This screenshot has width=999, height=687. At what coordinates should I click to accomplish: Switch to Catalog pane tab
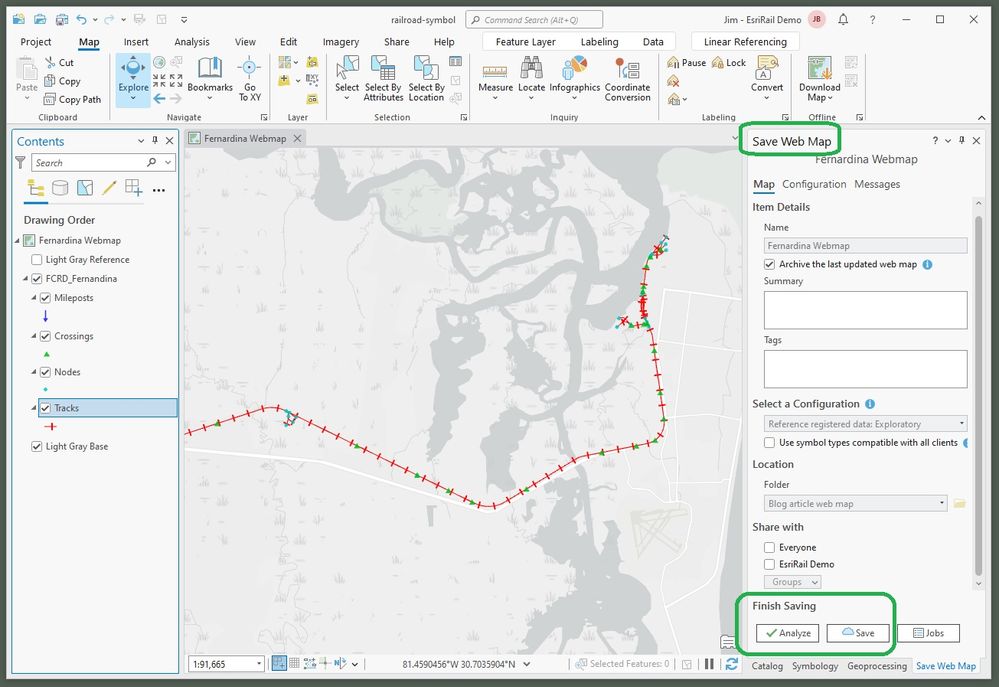(767, 666)
